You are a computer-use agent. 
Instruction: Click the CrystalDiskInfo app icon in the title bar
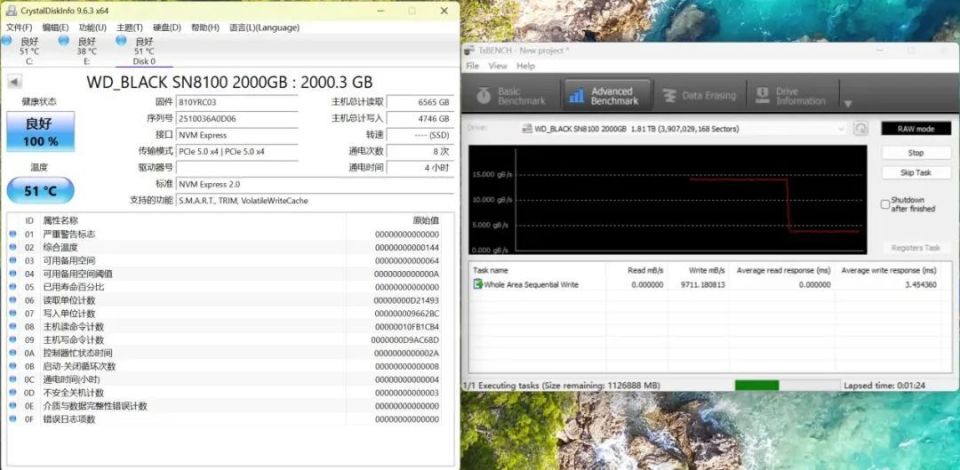pos(11,10)
